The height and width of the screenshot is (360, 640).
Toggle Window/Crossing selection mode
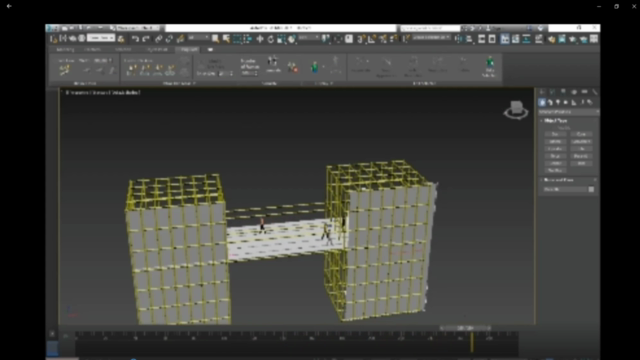click(248, 39)
